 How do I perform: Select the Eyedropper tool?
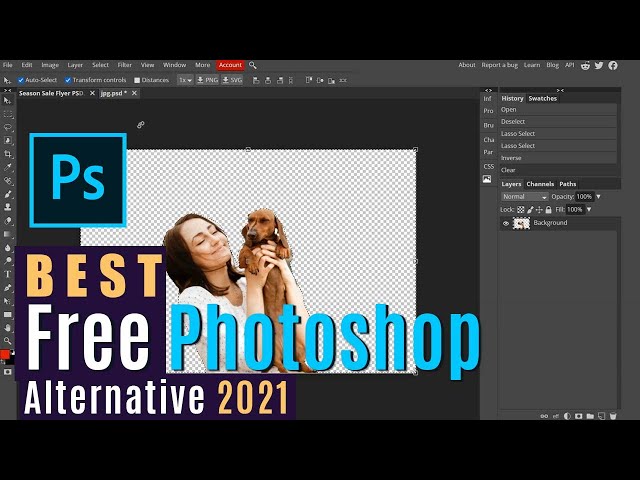pyautogui.click(x=8, y=167)
